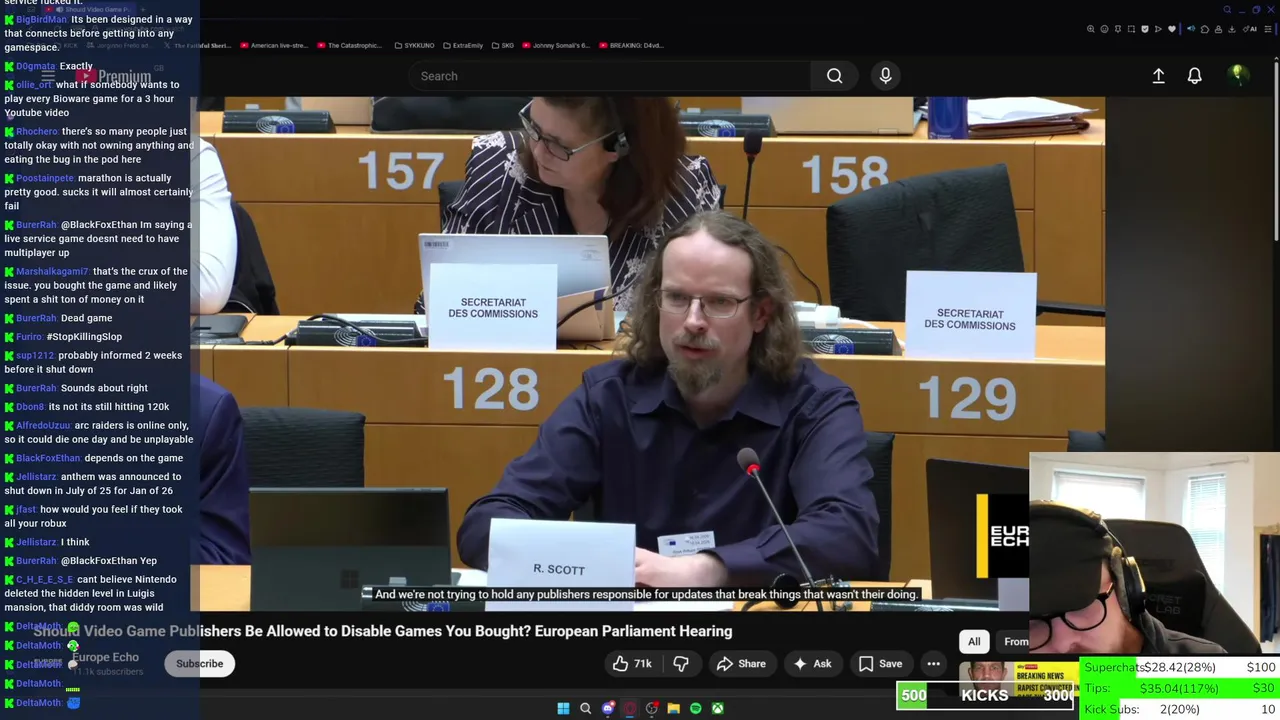
Task: Open the browser extensions cube icon
Action: pyautogui.click(x=1205, y=29)
